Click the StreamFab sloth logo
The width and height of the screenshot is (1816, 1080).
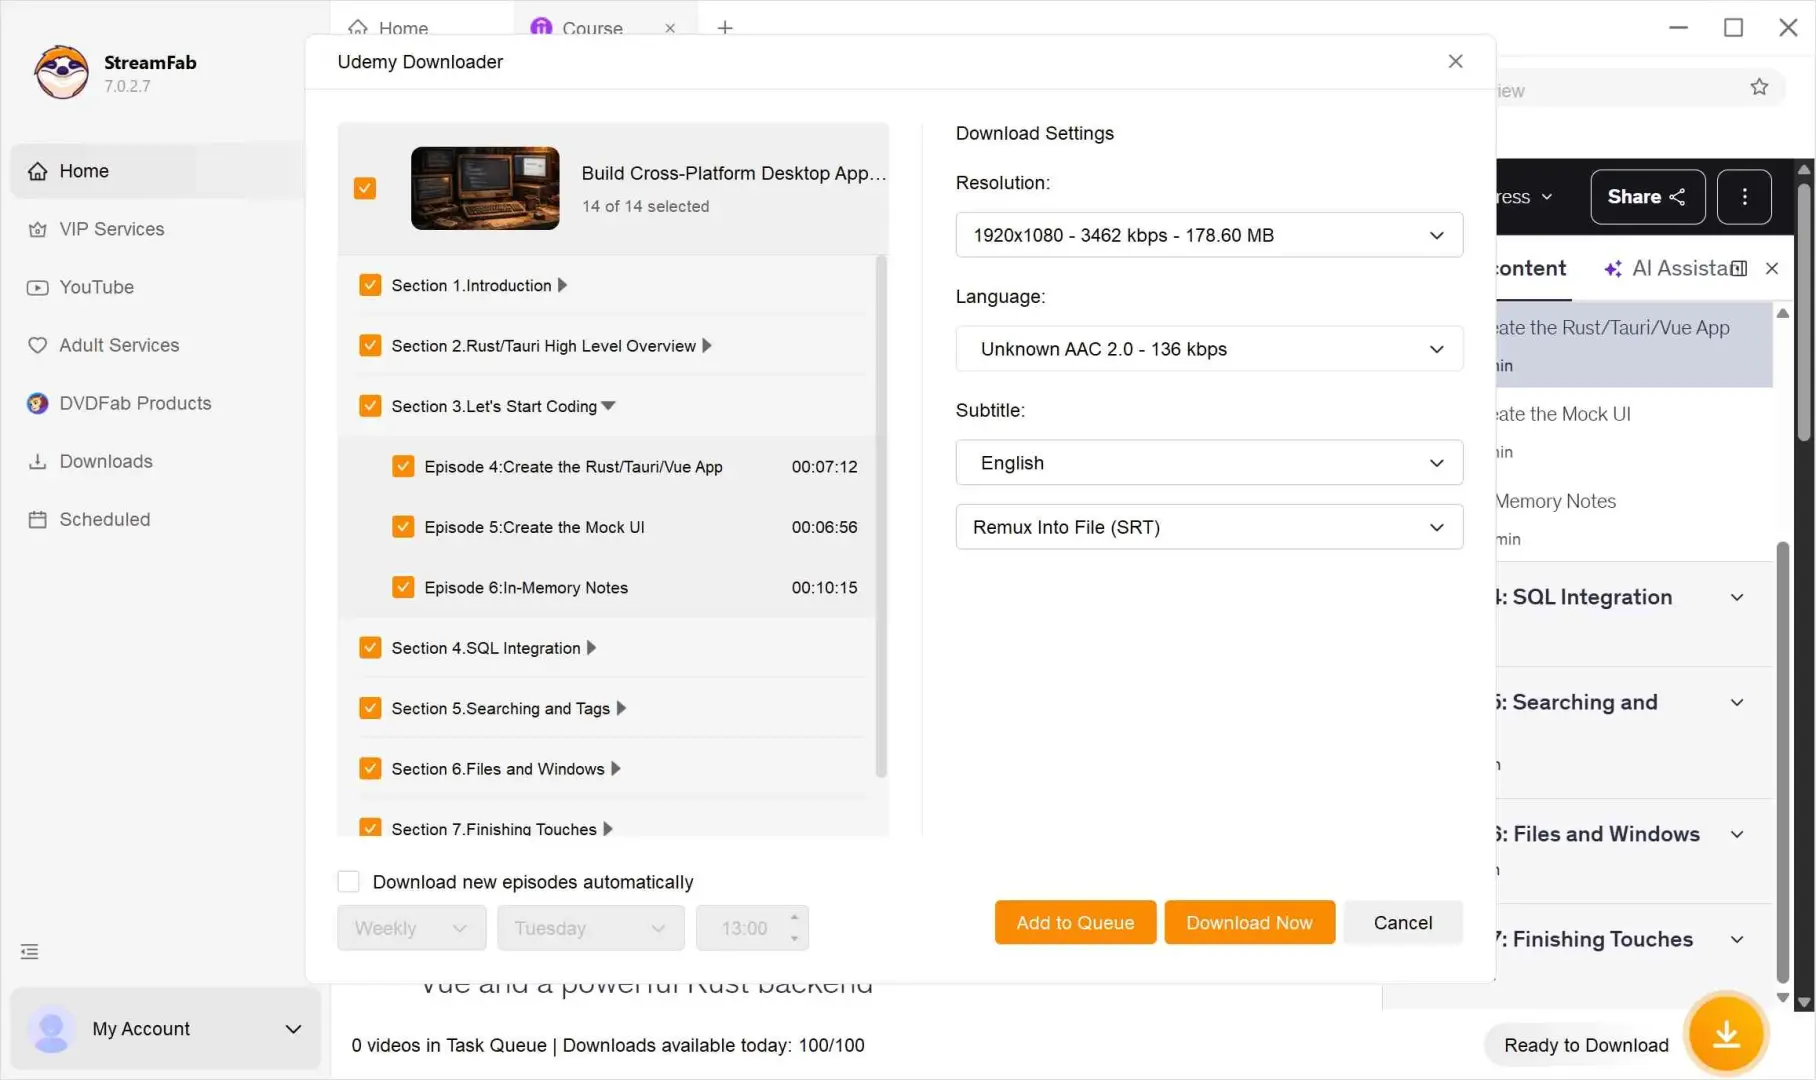(x=61, y=72)
